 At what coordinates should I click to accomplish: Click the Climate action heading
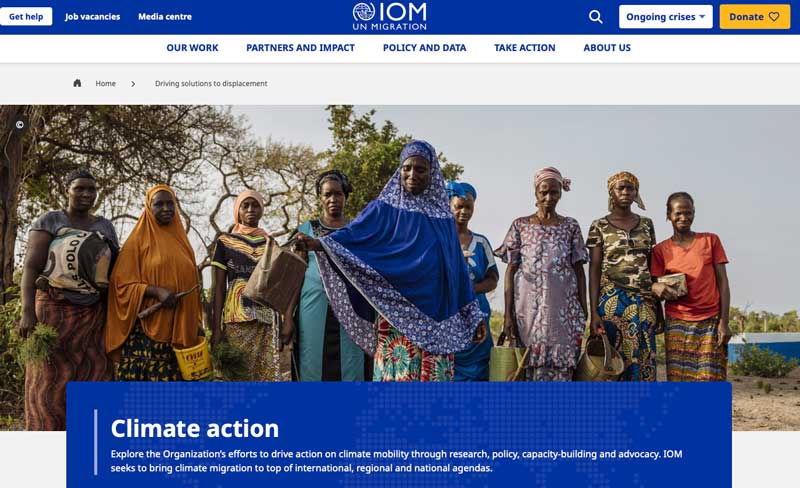click(x=195, y=428)
